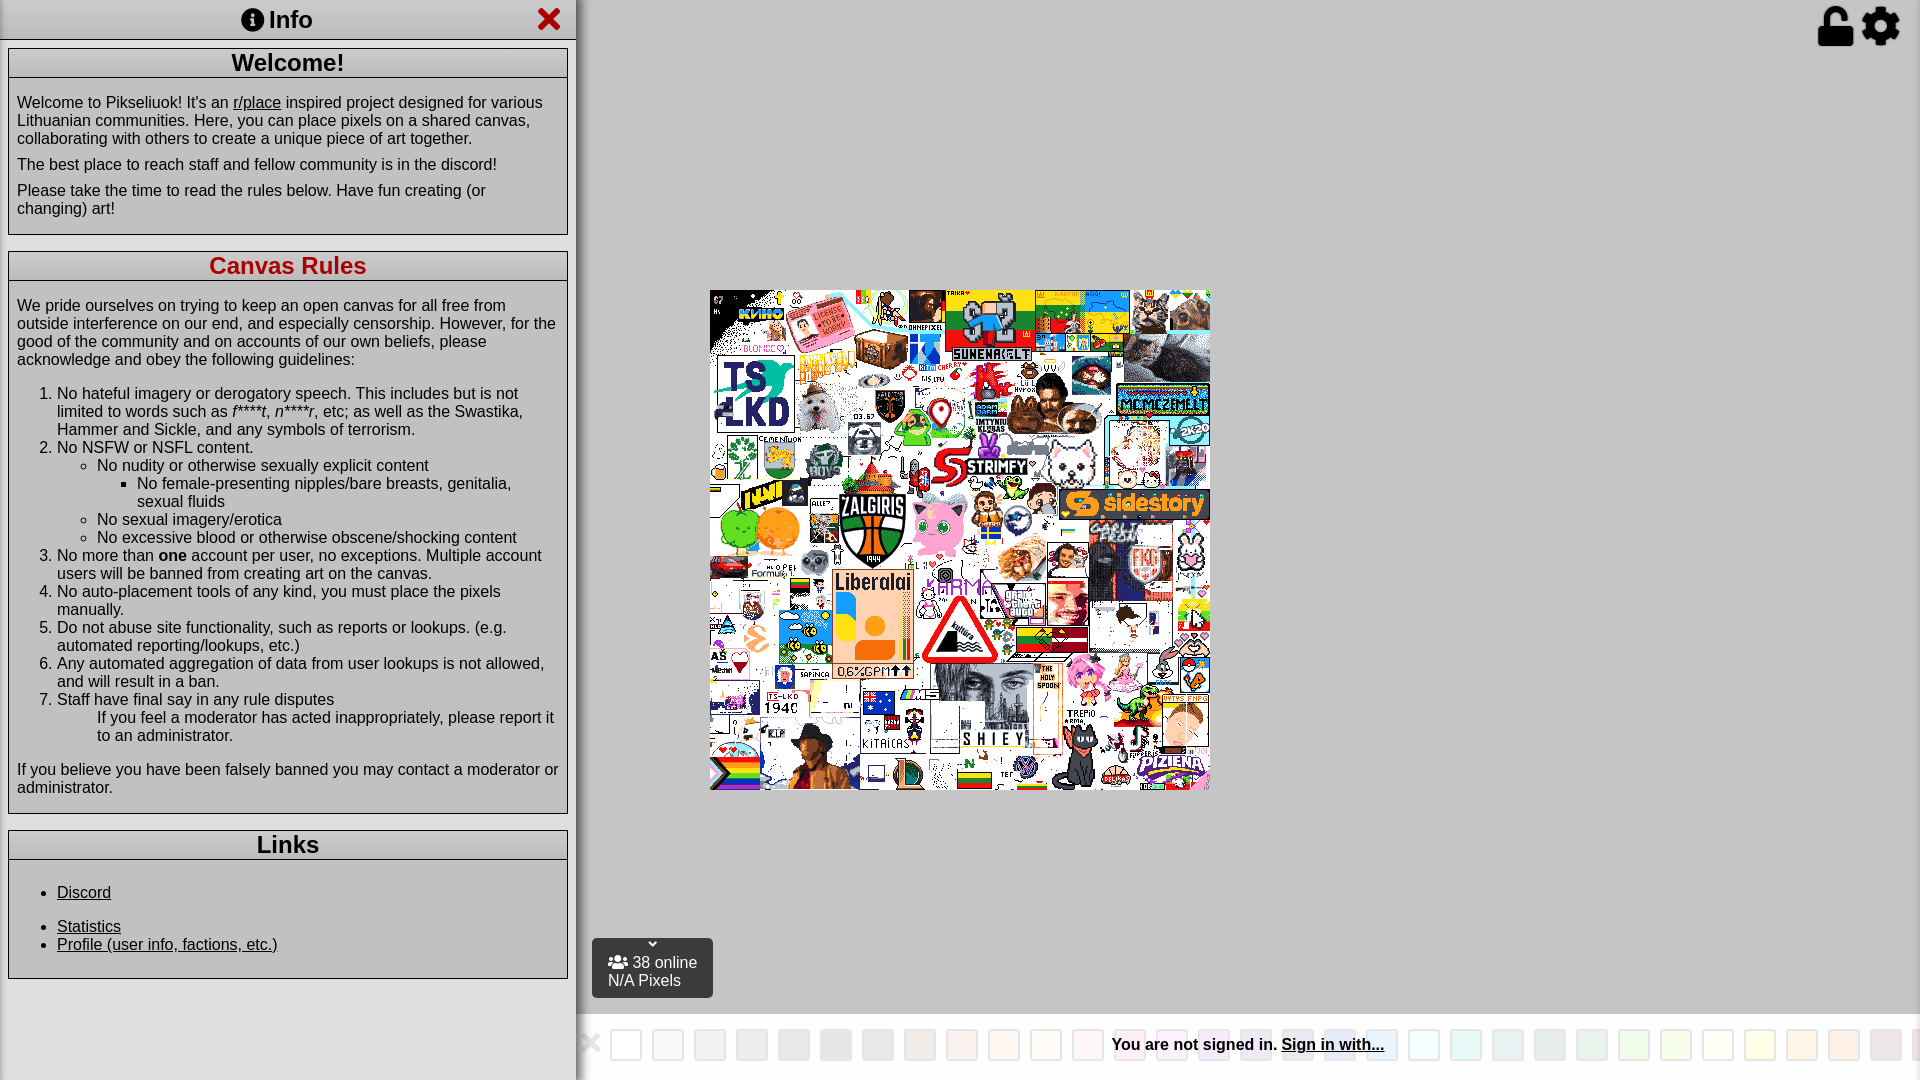
Task: Click the Sign in with... link
Action: point(1333,1044)
